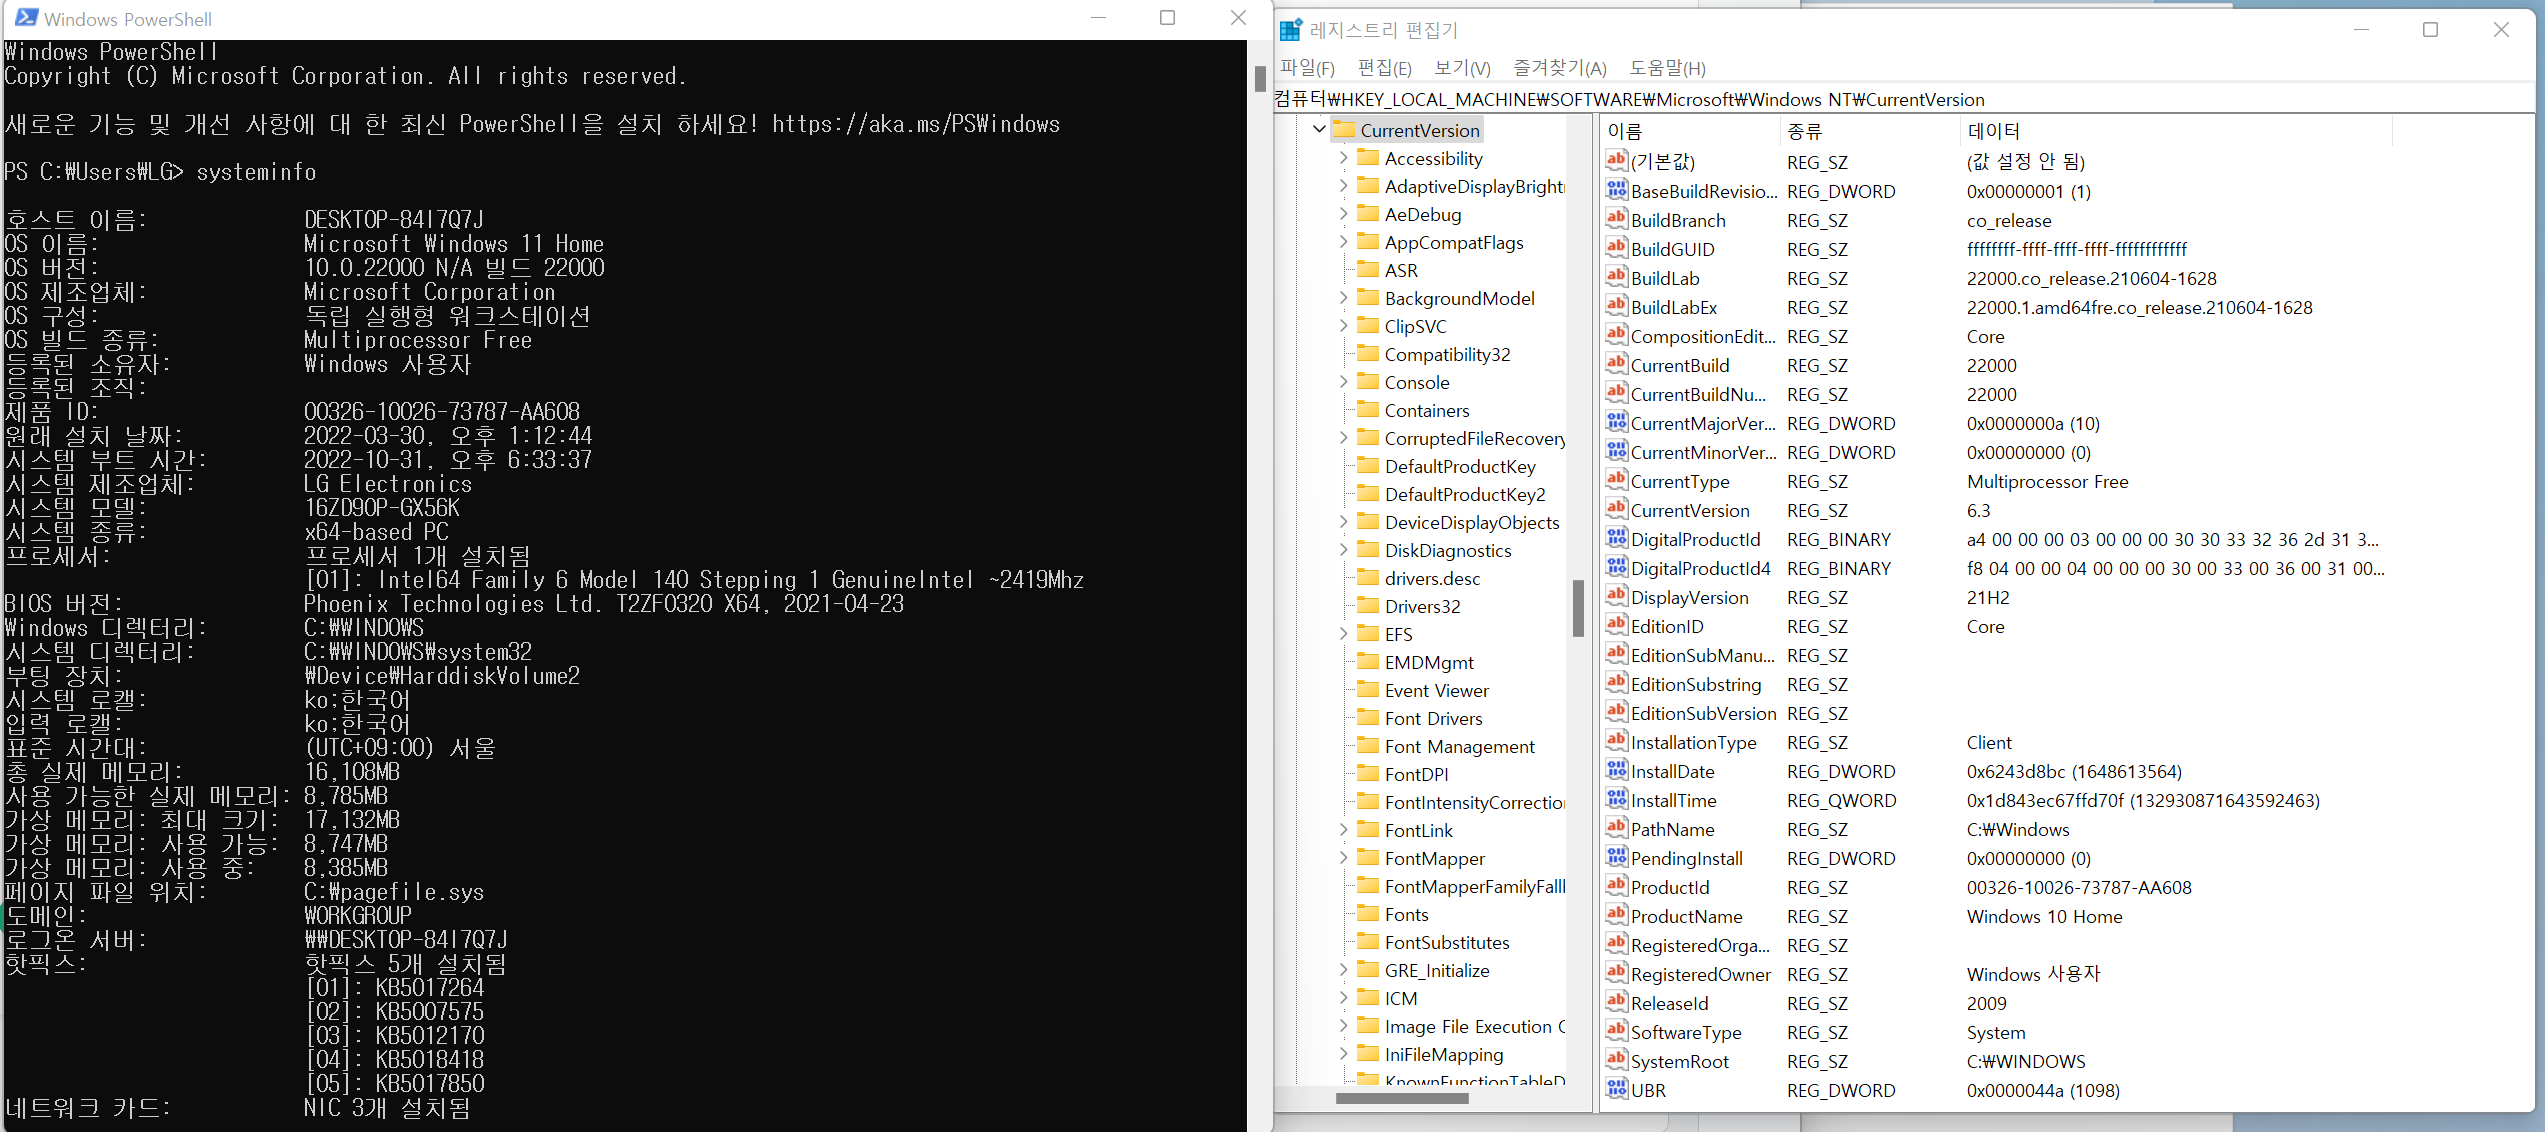Expand the Image File Execution key

pos(1343,1026)
